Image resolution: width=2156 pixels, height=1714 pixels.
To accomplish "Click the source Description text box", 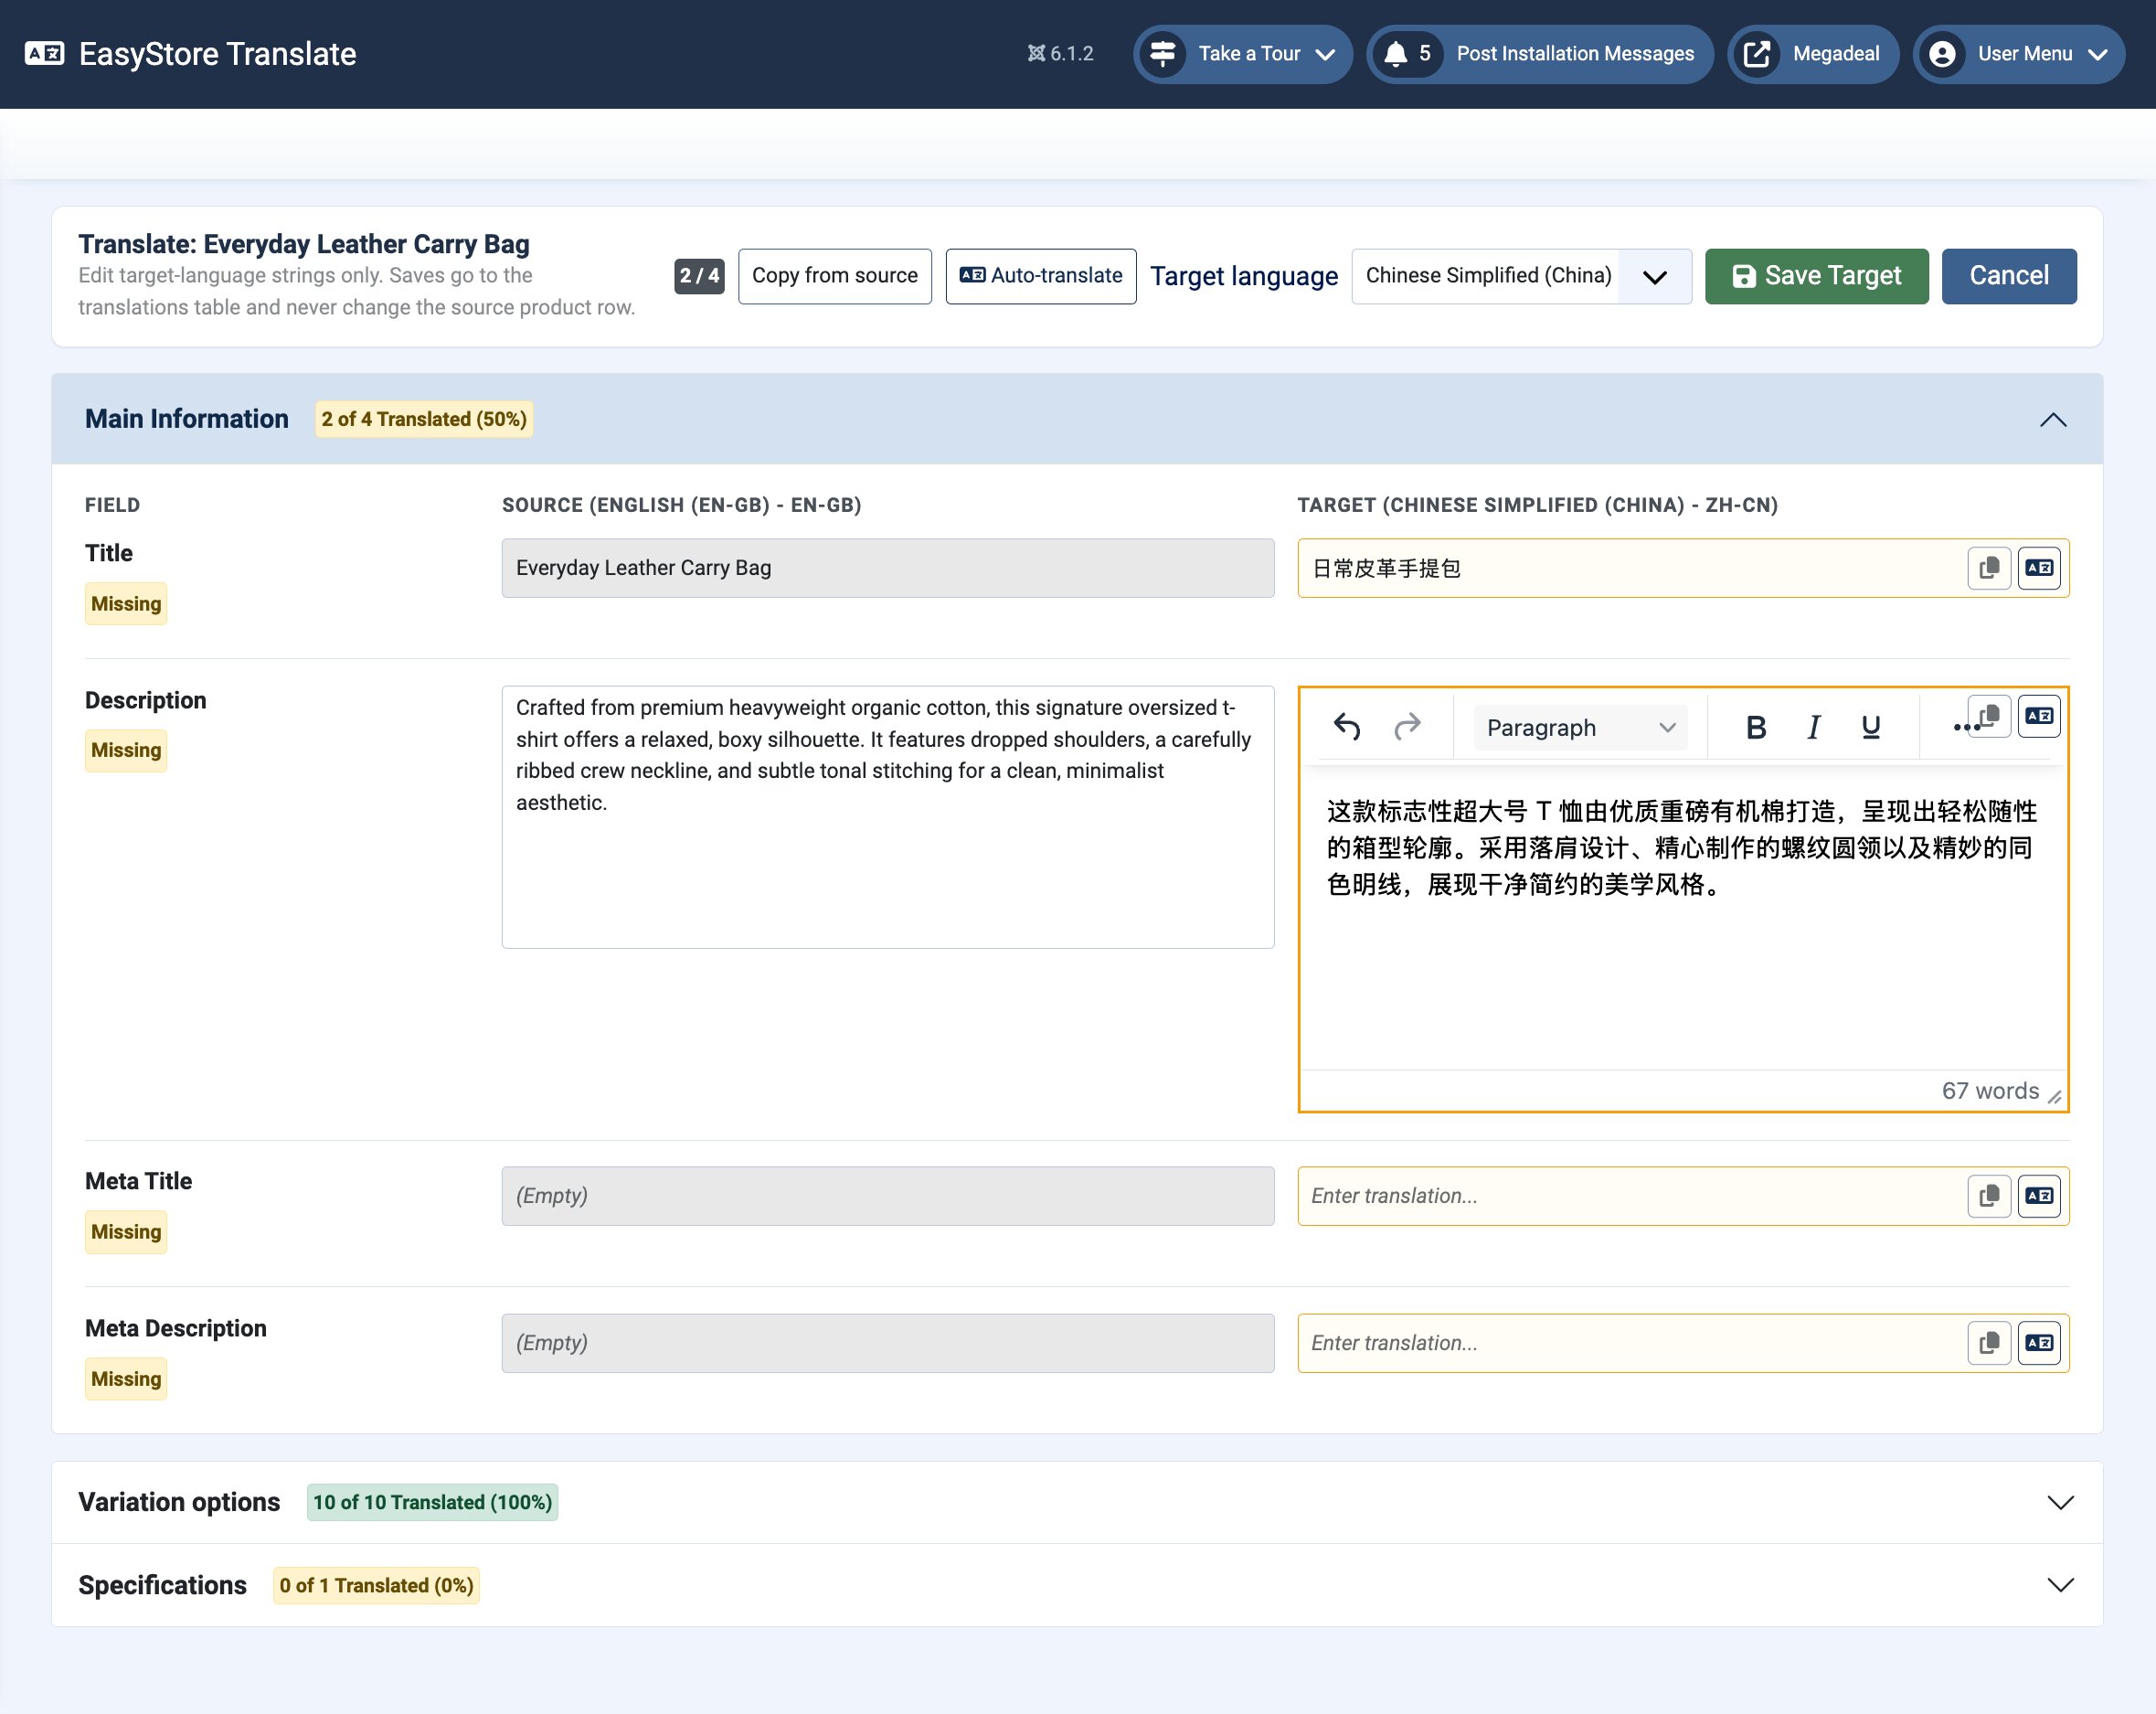I will click(x=888, y=817).
